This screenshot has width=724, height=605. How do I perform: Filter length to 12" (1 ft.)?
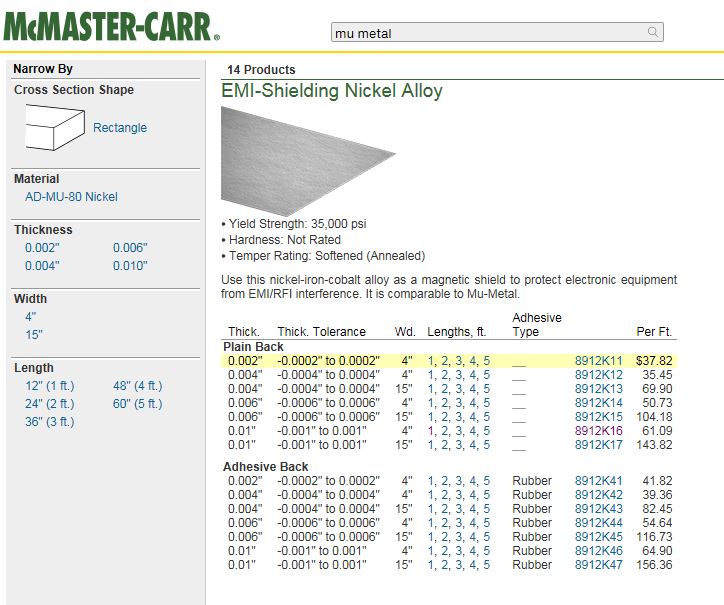tap(49, 386)
